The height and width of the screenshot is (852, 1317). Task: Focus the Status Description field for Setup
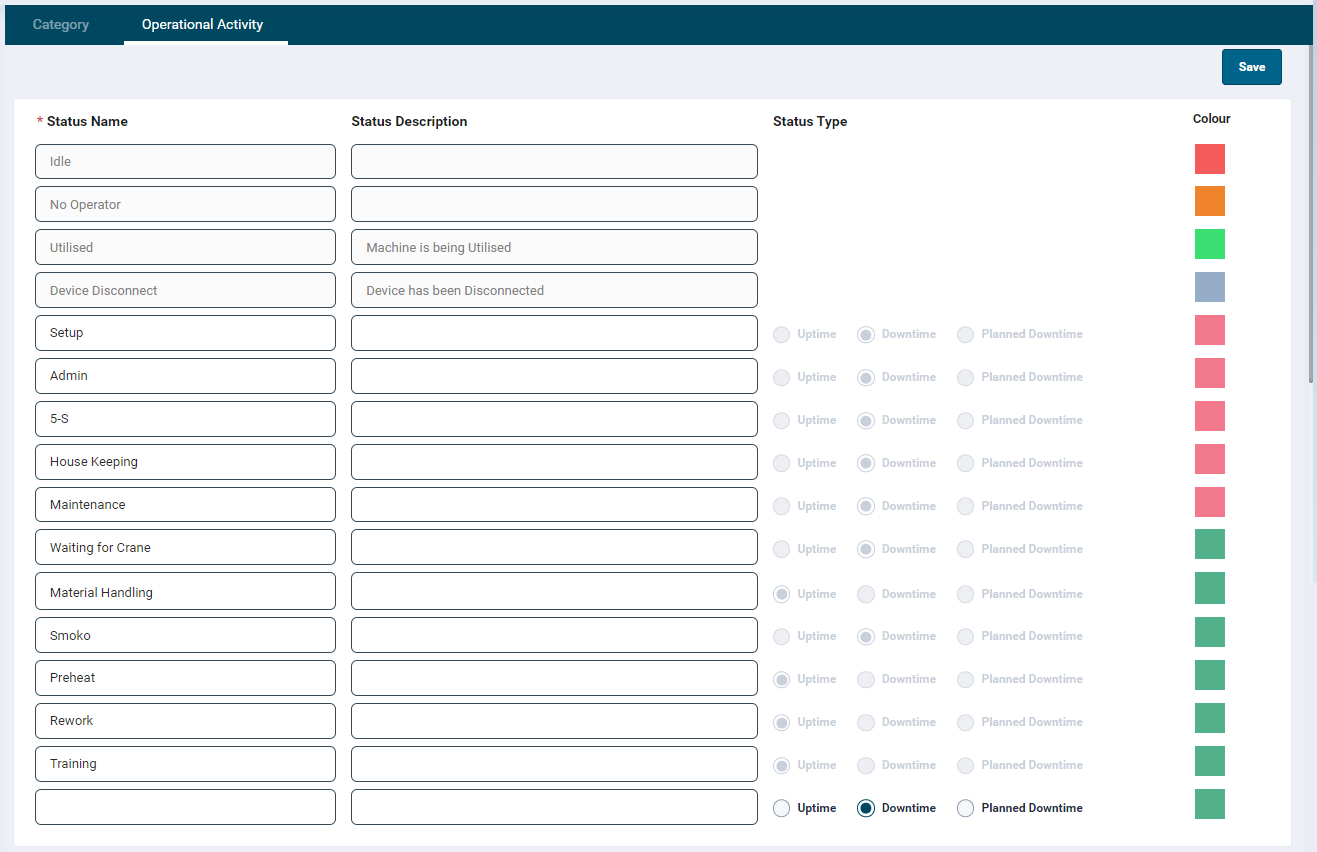click(x=554, y=333)
